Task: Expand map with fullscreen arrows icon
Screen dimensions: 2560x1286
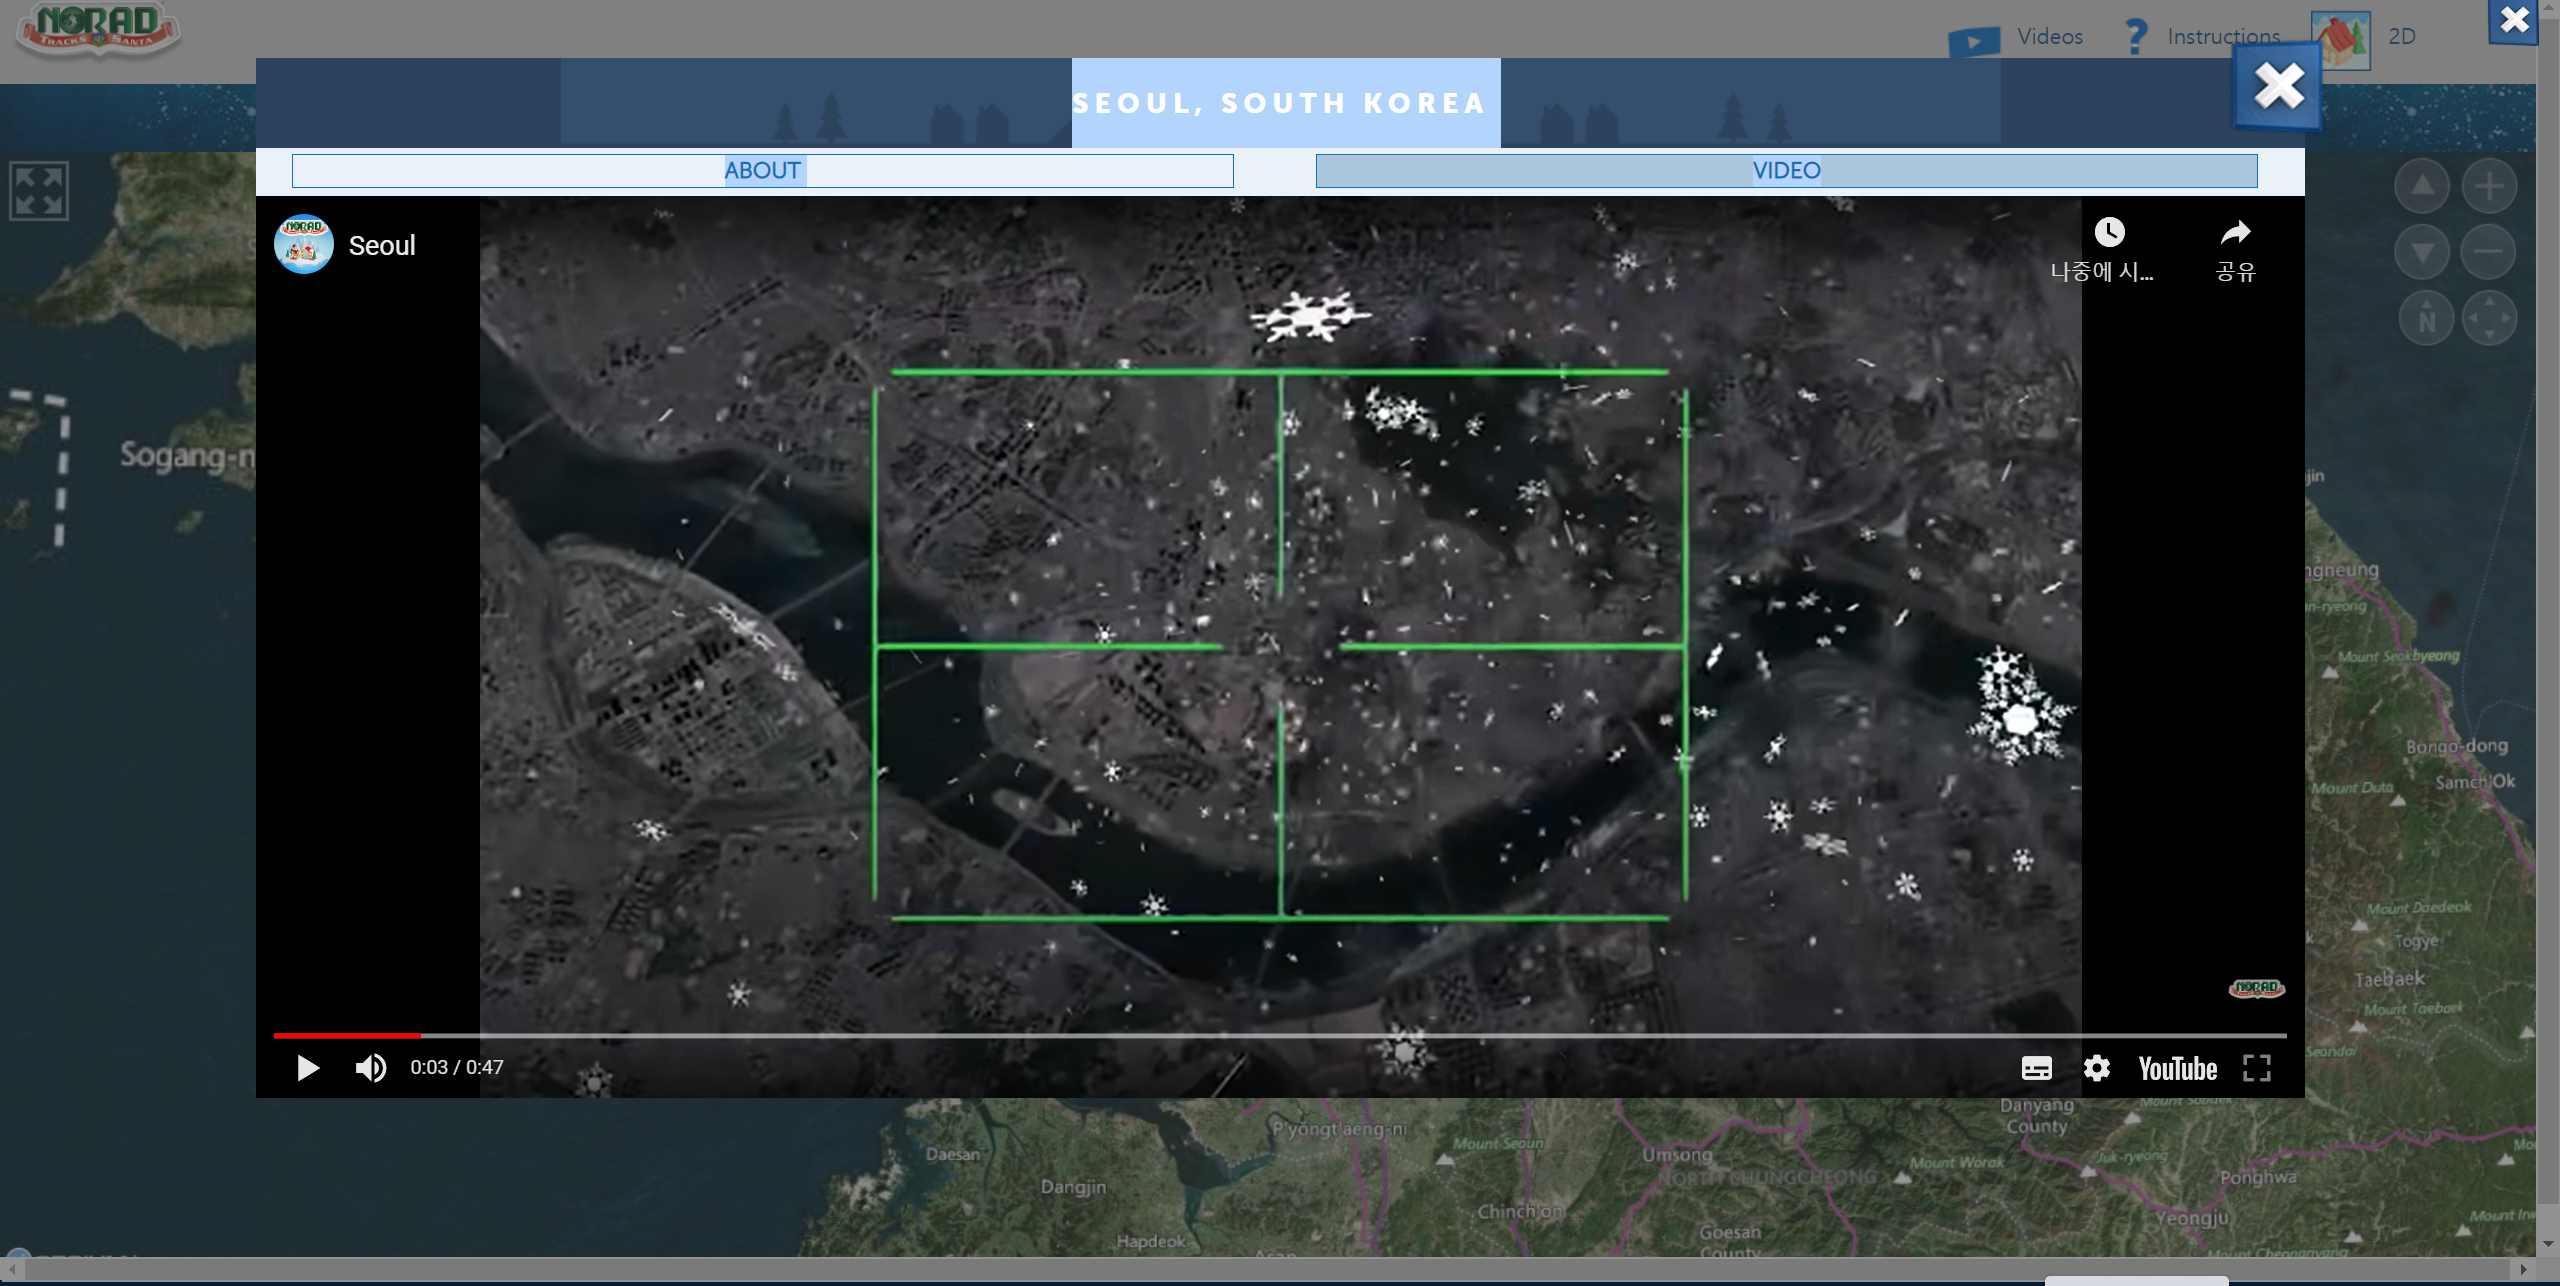Action: coord(39,191)
